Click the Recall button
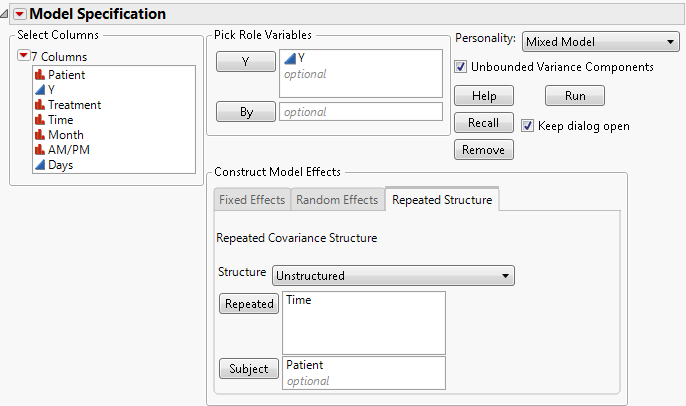 (484, 123)
